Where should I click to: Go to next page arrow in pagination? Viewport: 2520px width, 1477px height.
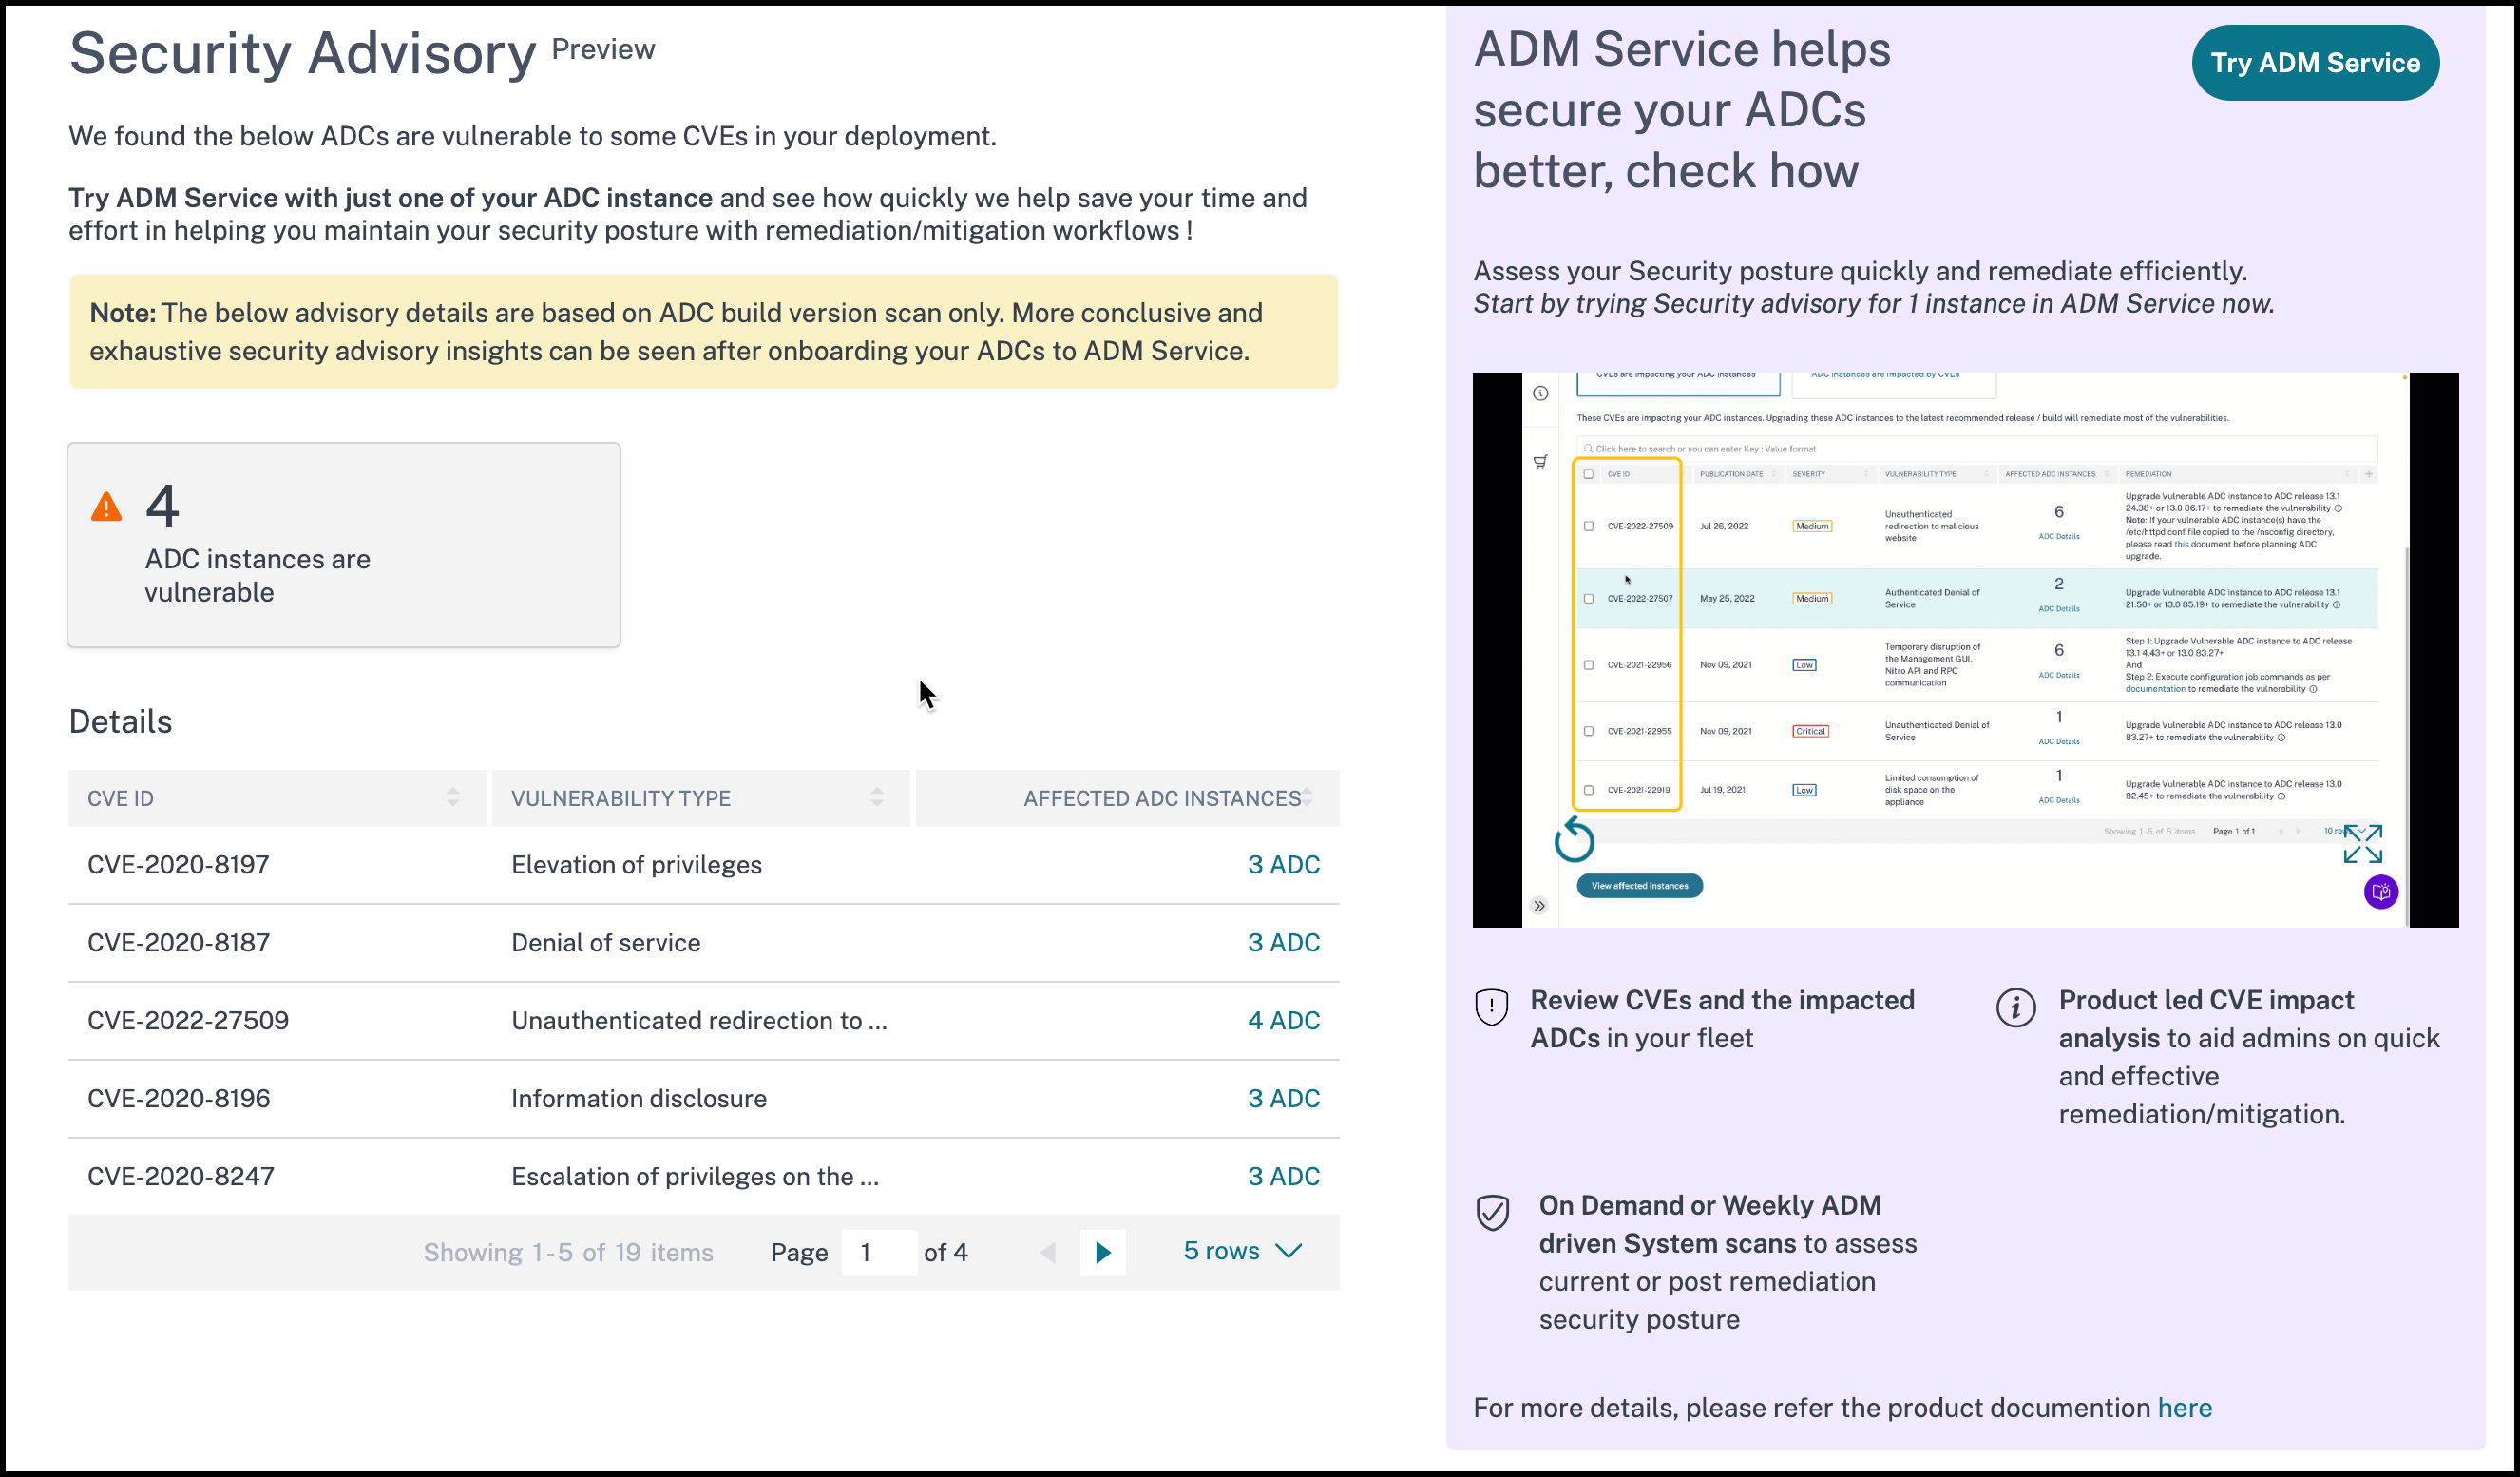pos(1103,1252)
